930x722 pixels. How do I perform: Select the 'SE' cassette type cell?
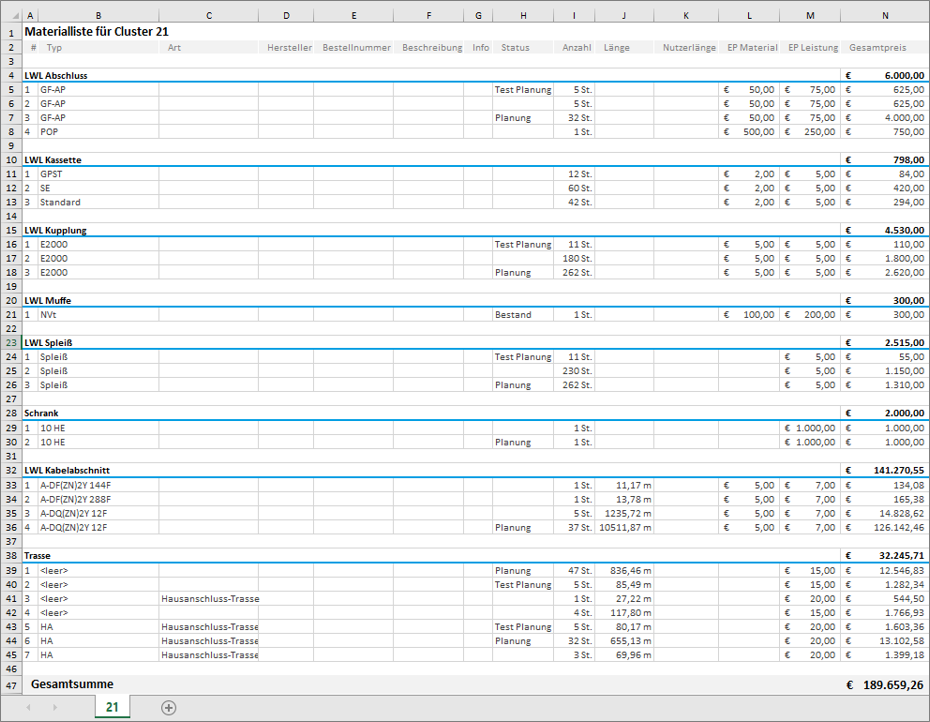(x=98, y=188)
